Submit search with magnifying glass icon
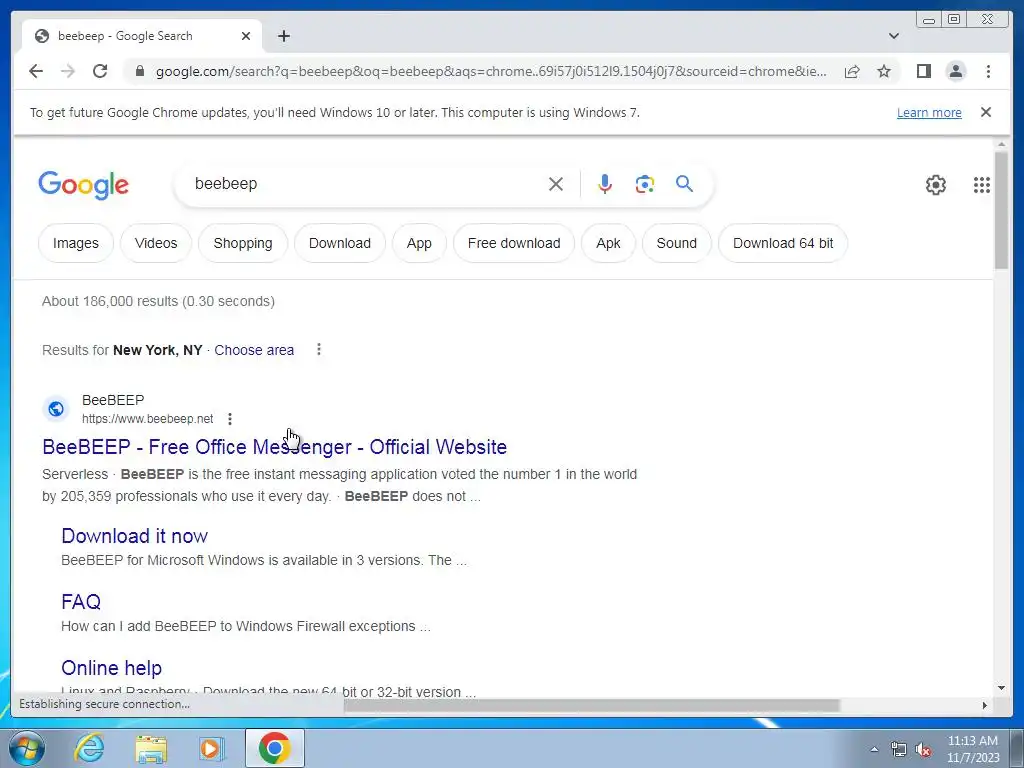The height and width of the screenshot is (768, 1024). pyautogui.click(x=684, y=184)
